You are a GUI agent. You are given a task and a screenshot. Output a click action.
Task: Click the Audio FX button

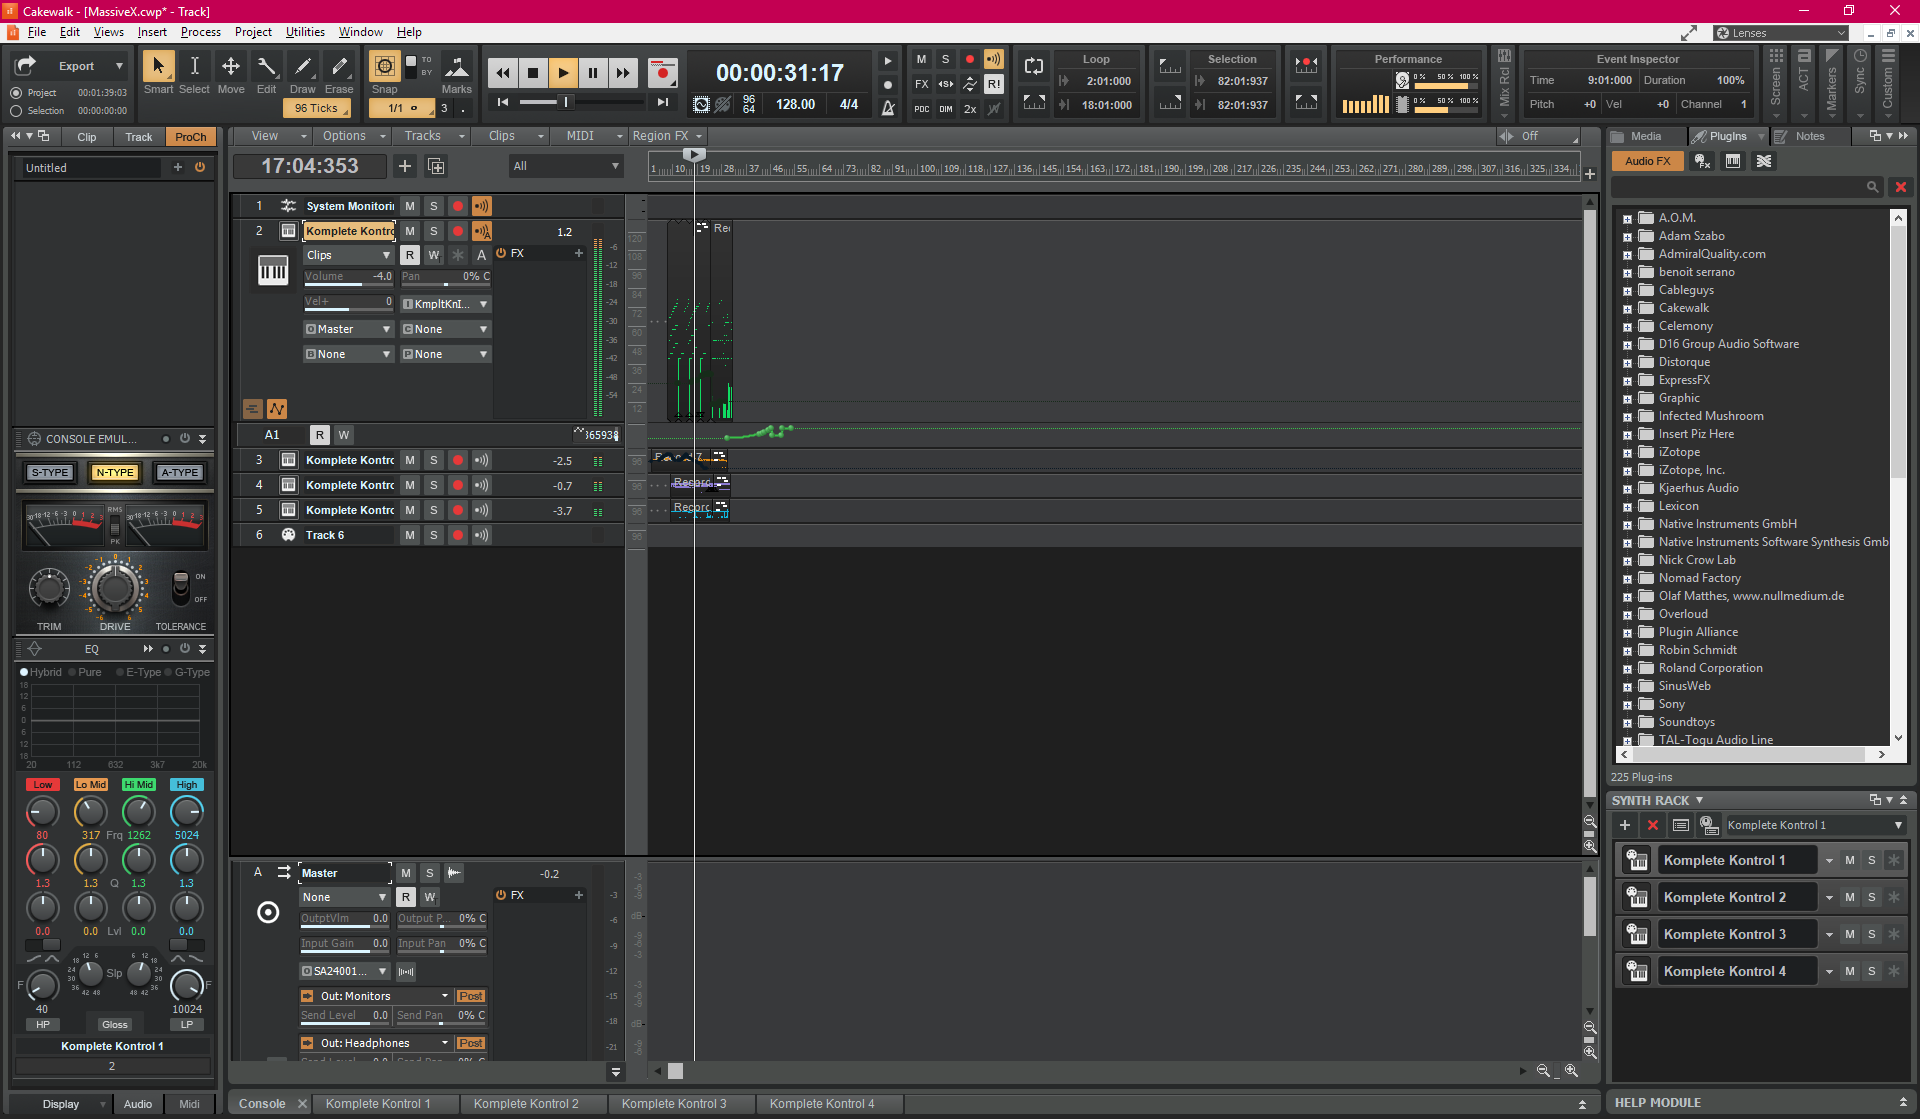[x=1647, y=161]
